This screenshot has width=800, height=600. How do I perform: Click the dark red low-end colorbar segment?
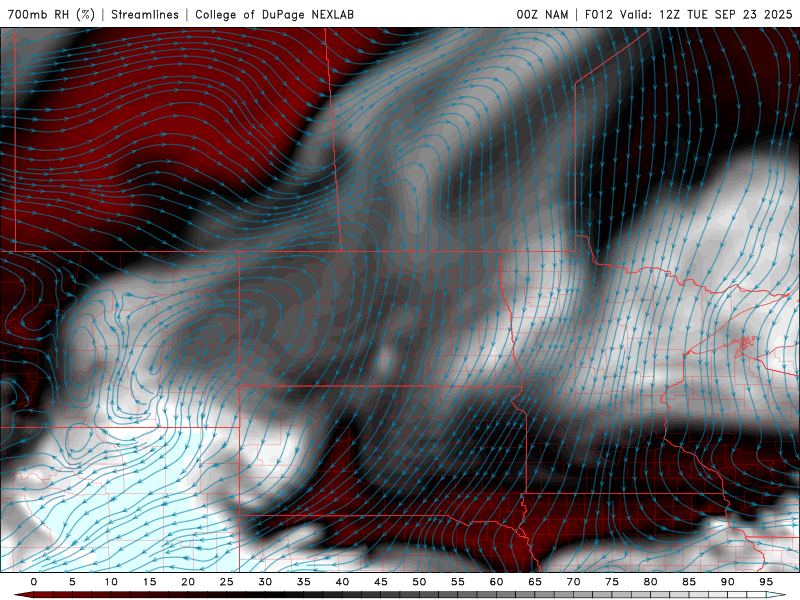[x=24, y=595]
